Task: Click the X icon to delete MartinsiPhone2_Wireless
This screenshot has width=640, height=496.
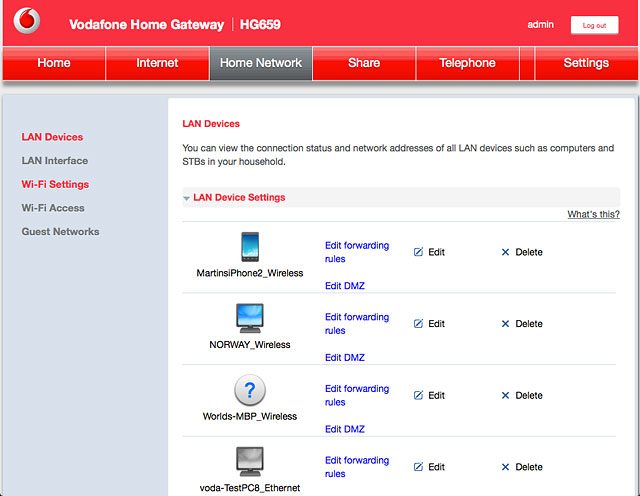Action: tap(505, 252)
